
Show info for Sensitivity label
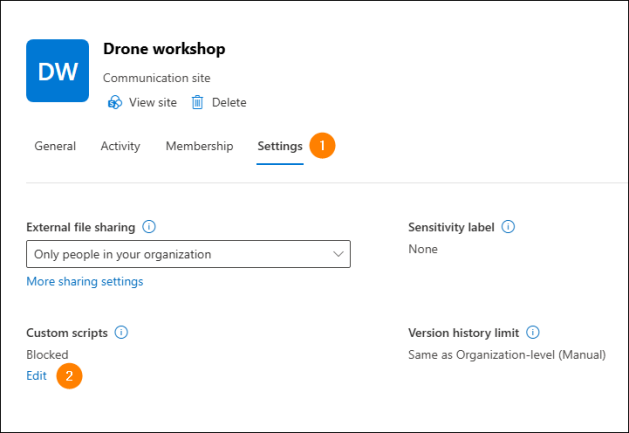point(508,227)
